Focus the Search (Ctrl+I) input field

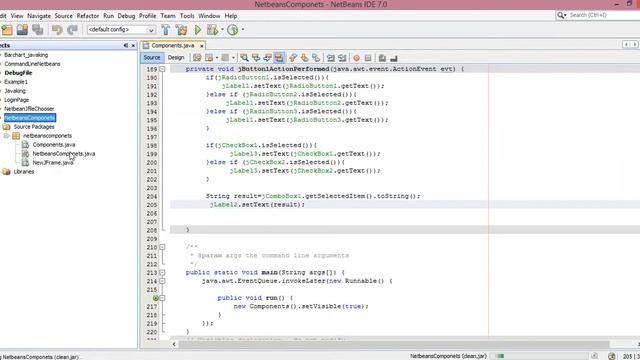[x=604, y=15]
